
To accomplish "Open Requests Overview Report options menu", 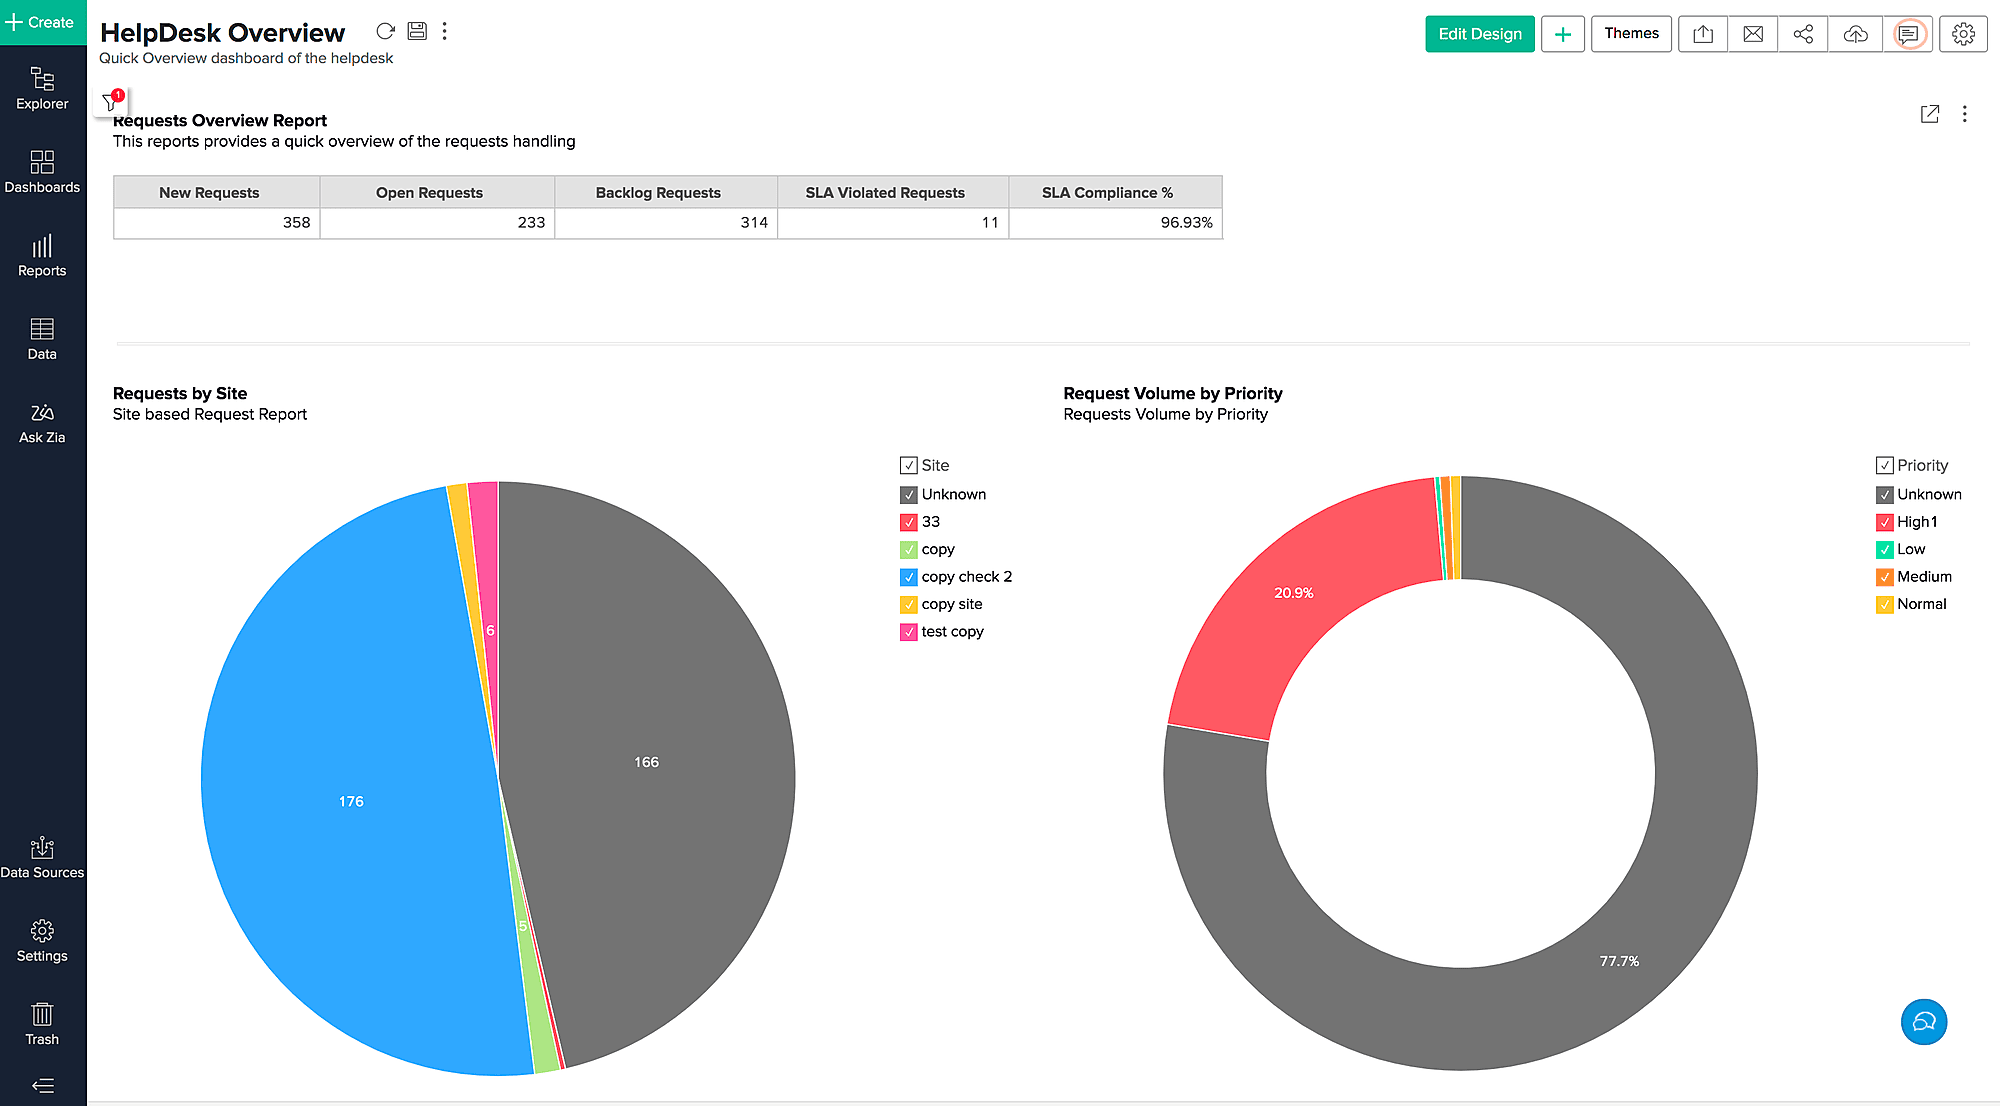I will pos(1964,114).
